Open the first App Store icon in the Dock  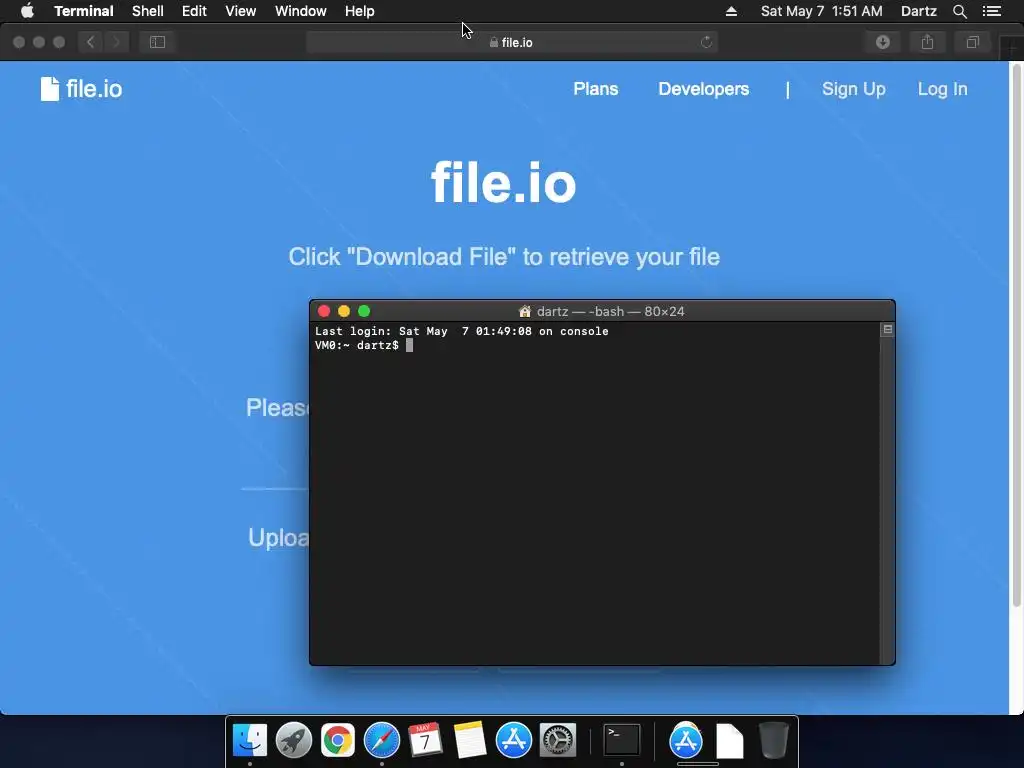513,740
